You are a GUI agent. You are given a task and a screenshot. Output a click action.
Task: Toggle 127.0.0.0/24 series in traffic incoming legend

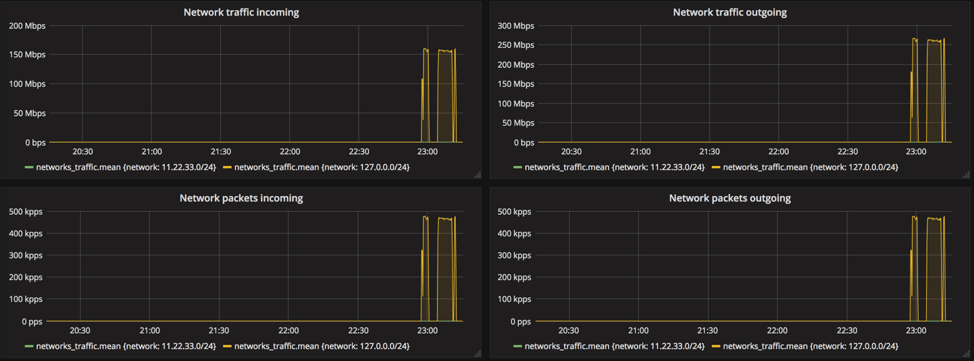click(322, 167)
